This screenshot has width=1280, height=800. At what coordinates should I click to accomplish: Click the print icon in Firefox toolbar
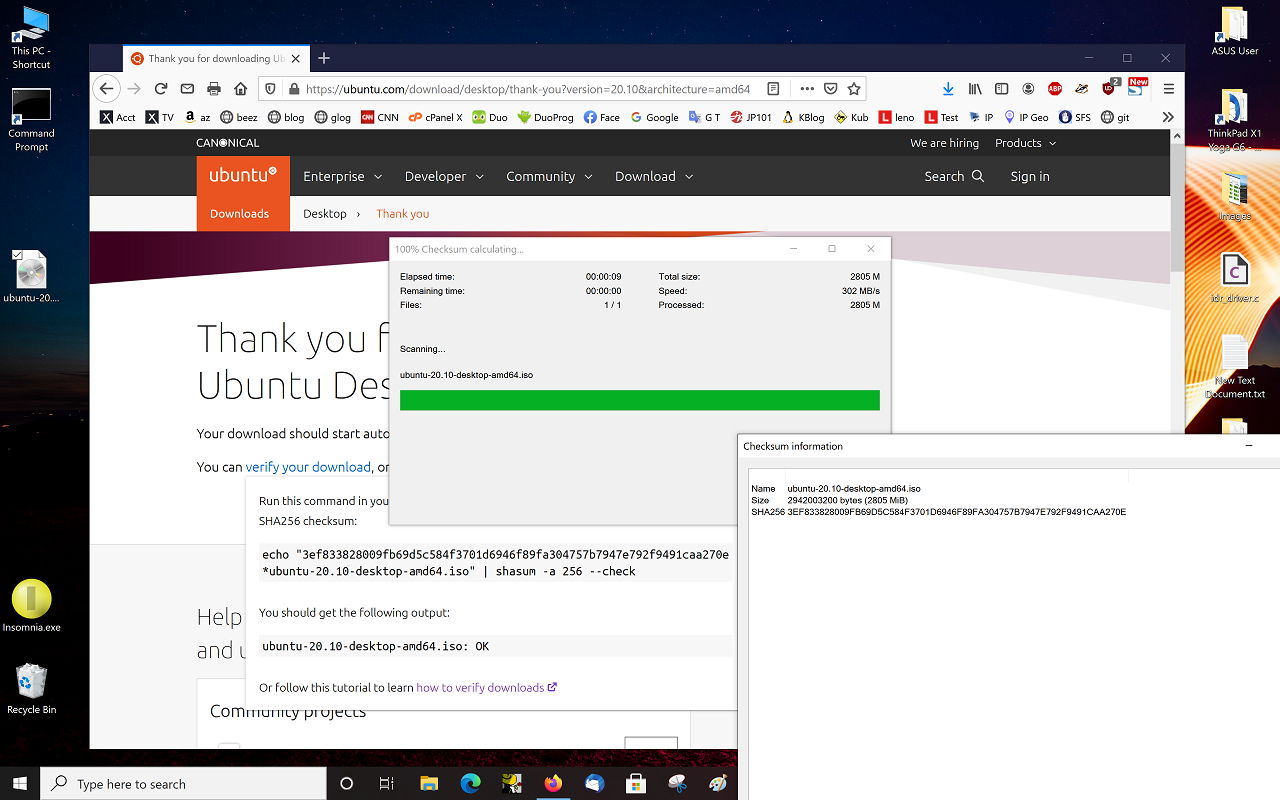coord(214,89)
